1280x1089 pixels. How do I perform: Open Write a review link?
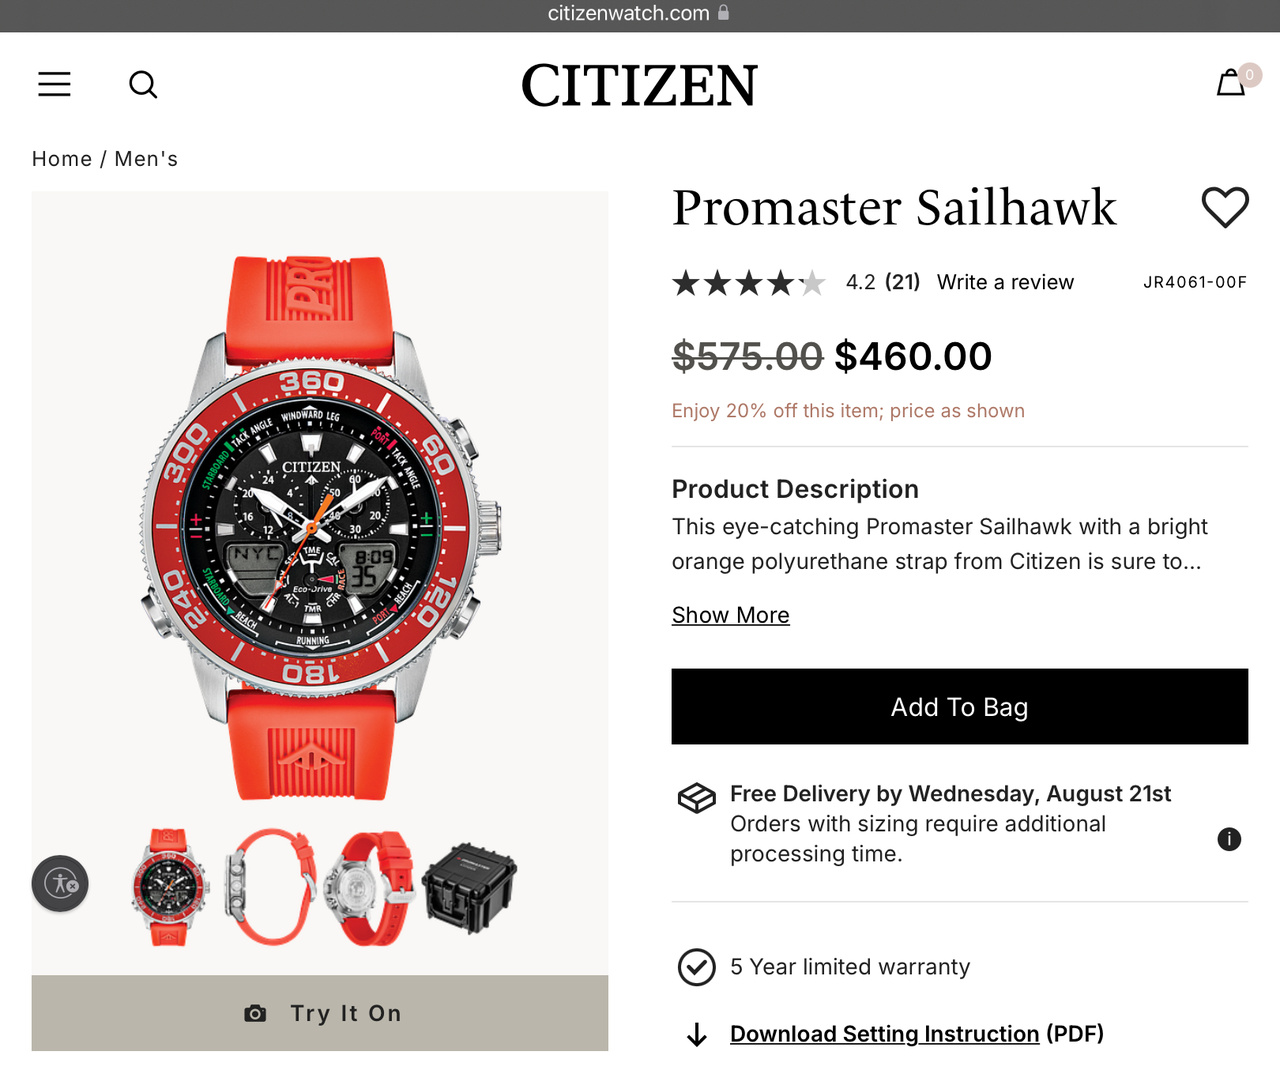1005,282
